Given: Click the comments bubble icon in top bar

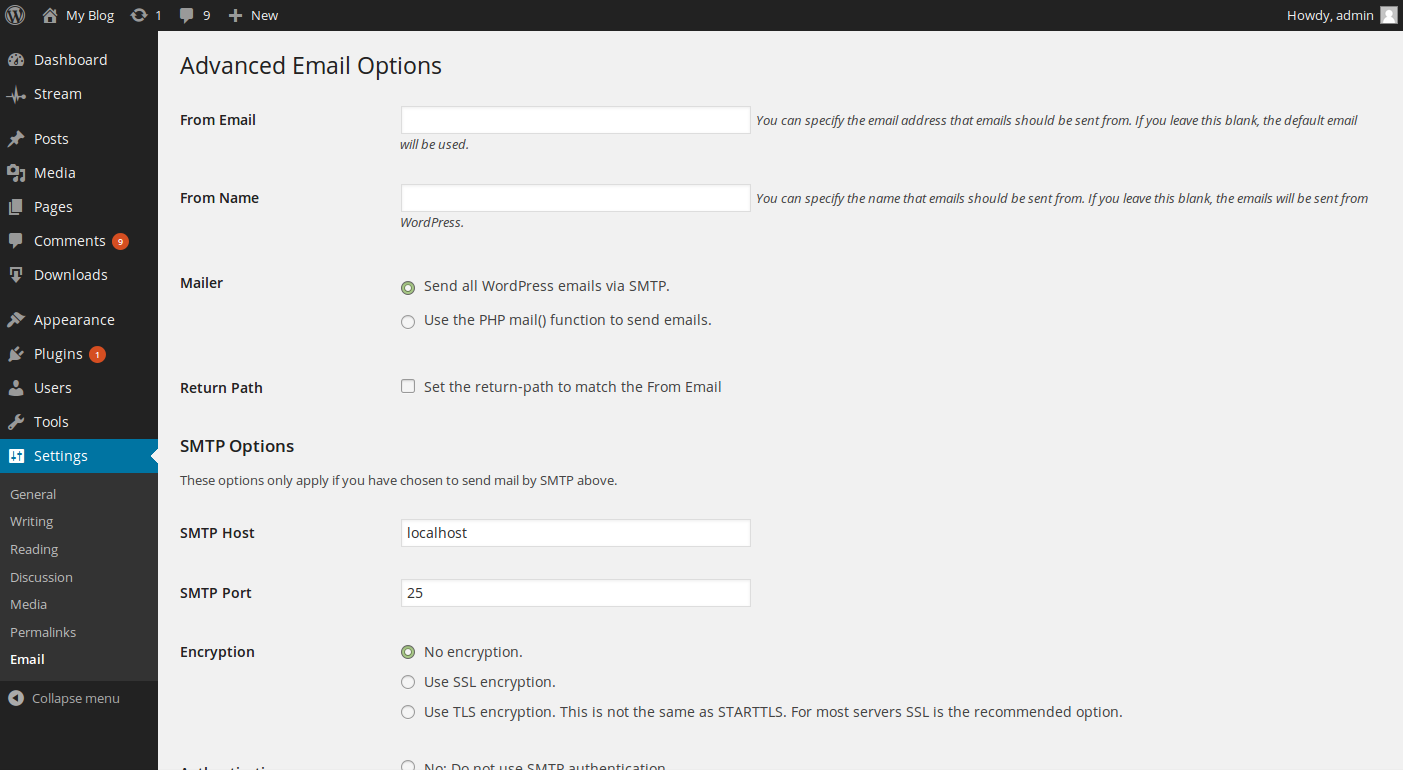Looking at the screenshot, I should click(187, 15).
